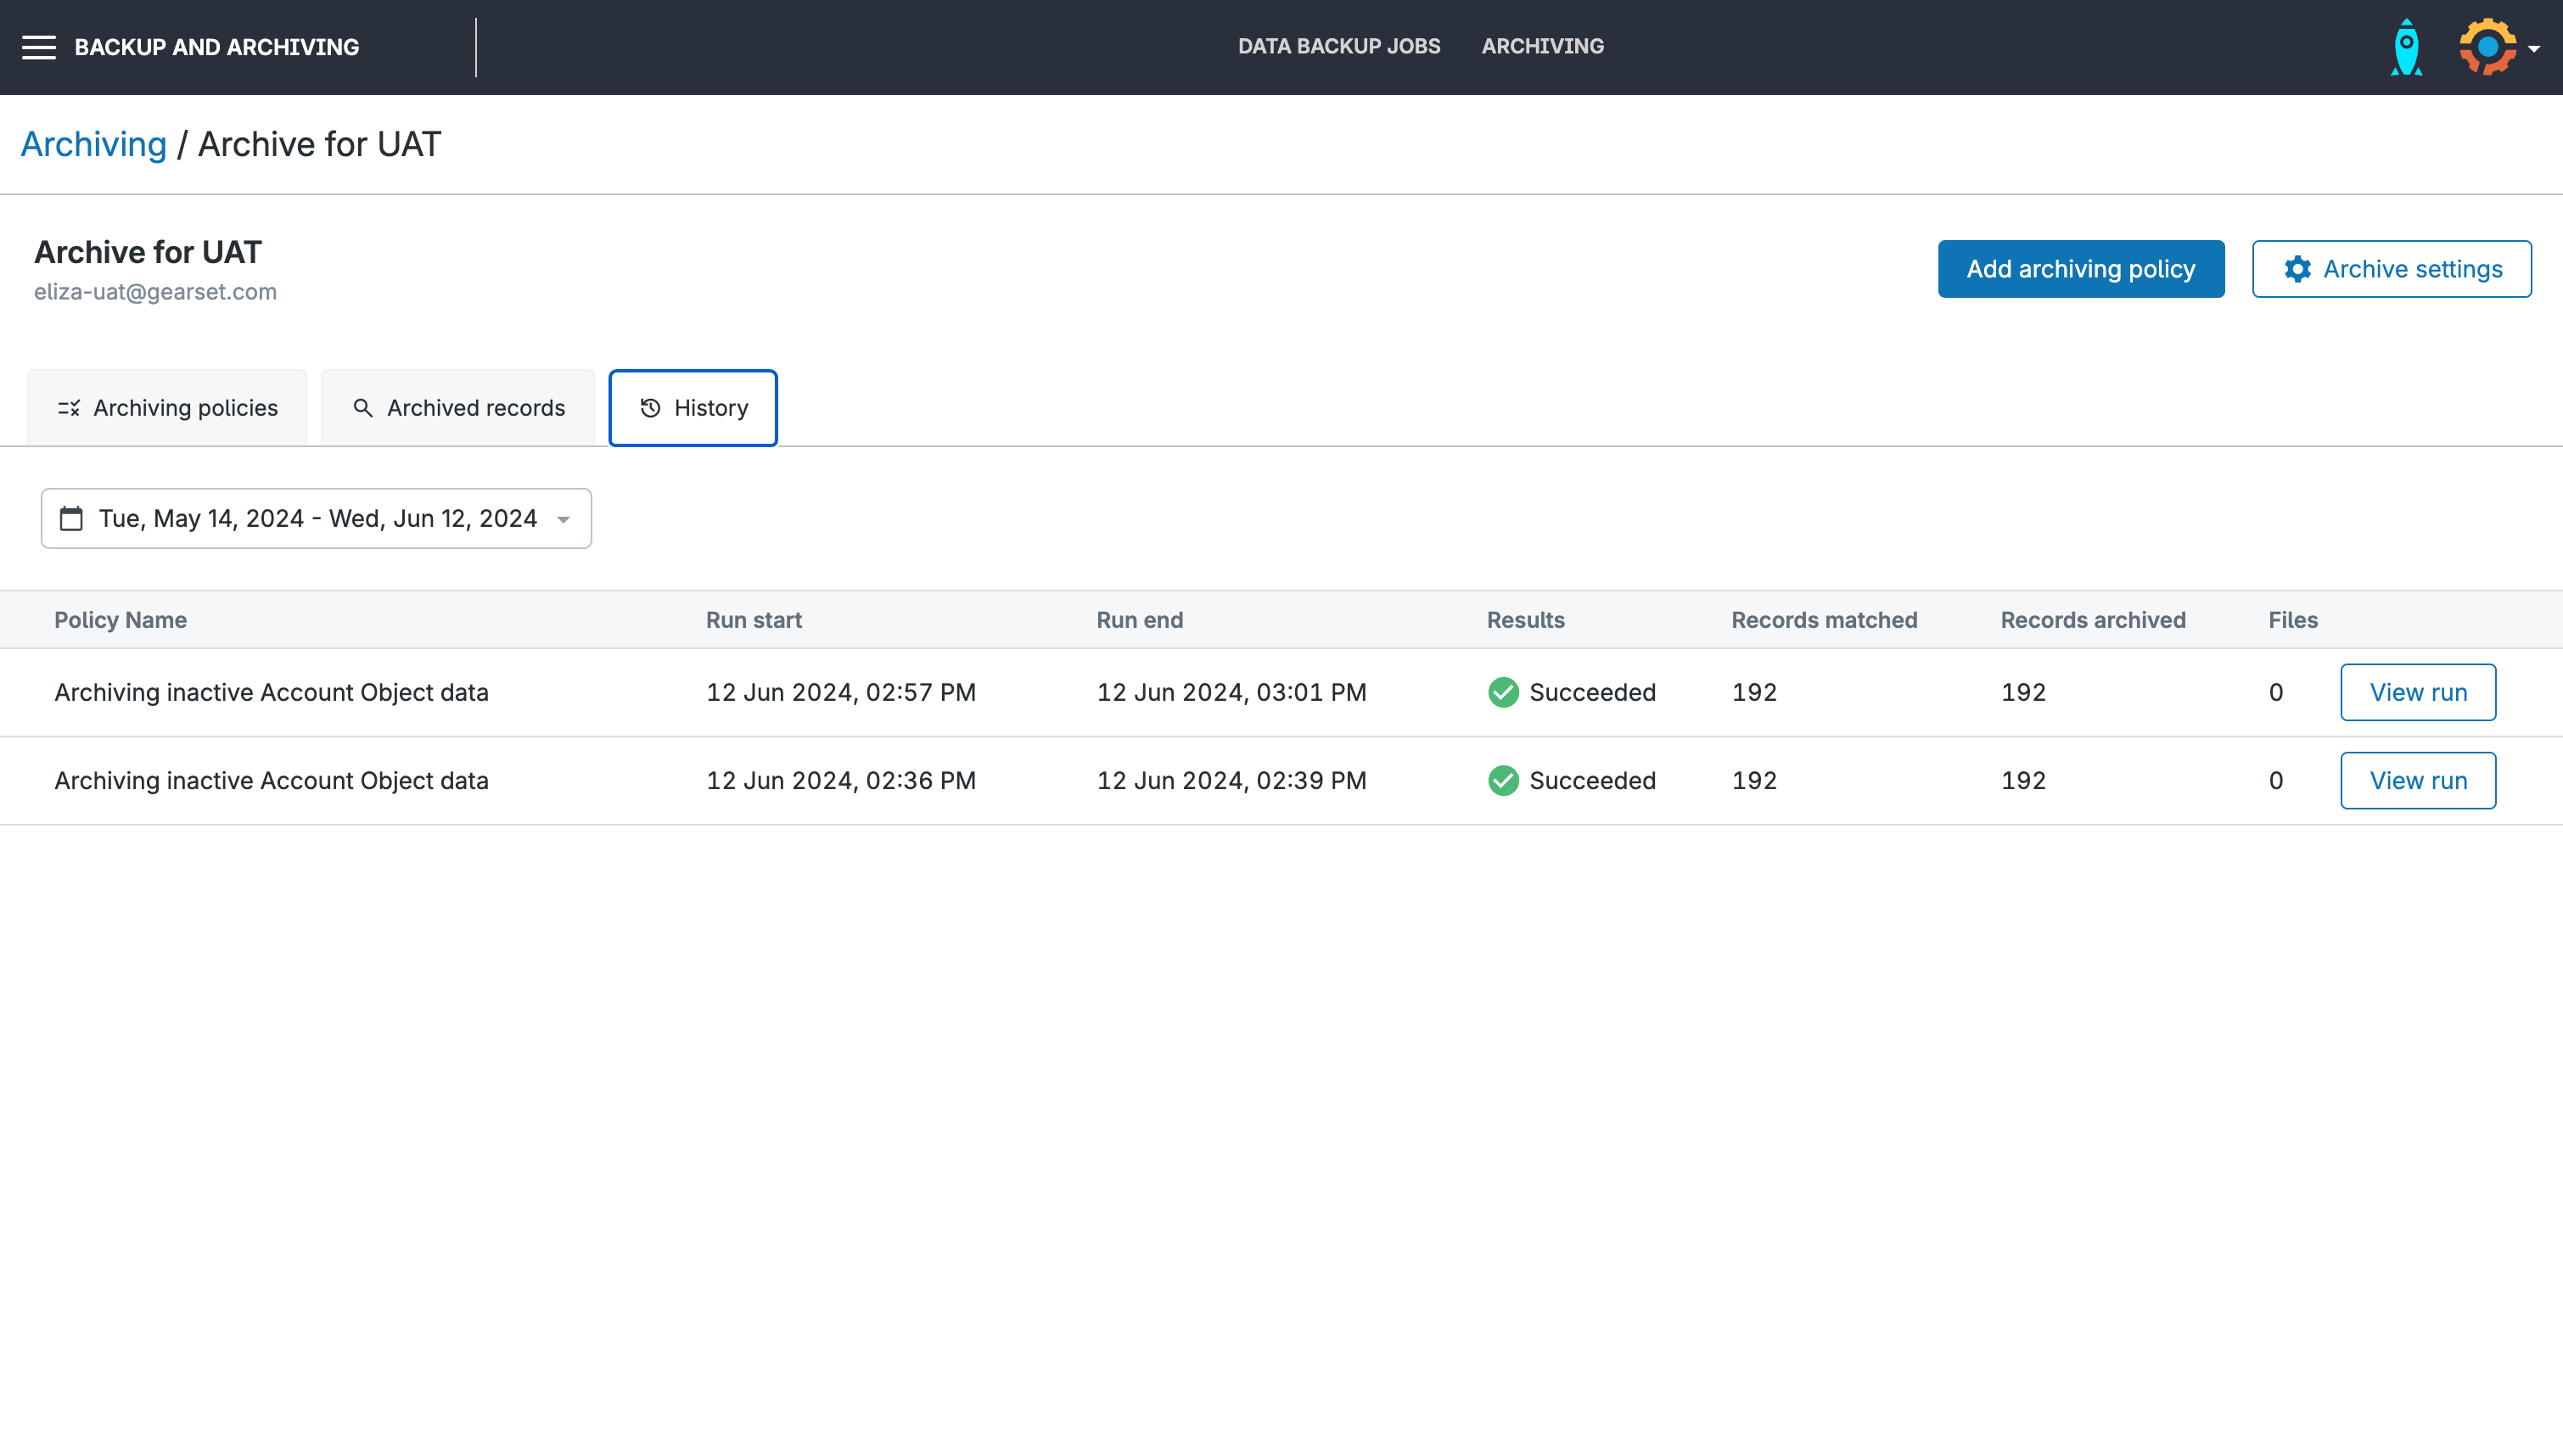Screen dimensions: 2563x1456
Task: Go to Archiving breadcrumb link
Action: pyautogui.click(x=94, y=144)
